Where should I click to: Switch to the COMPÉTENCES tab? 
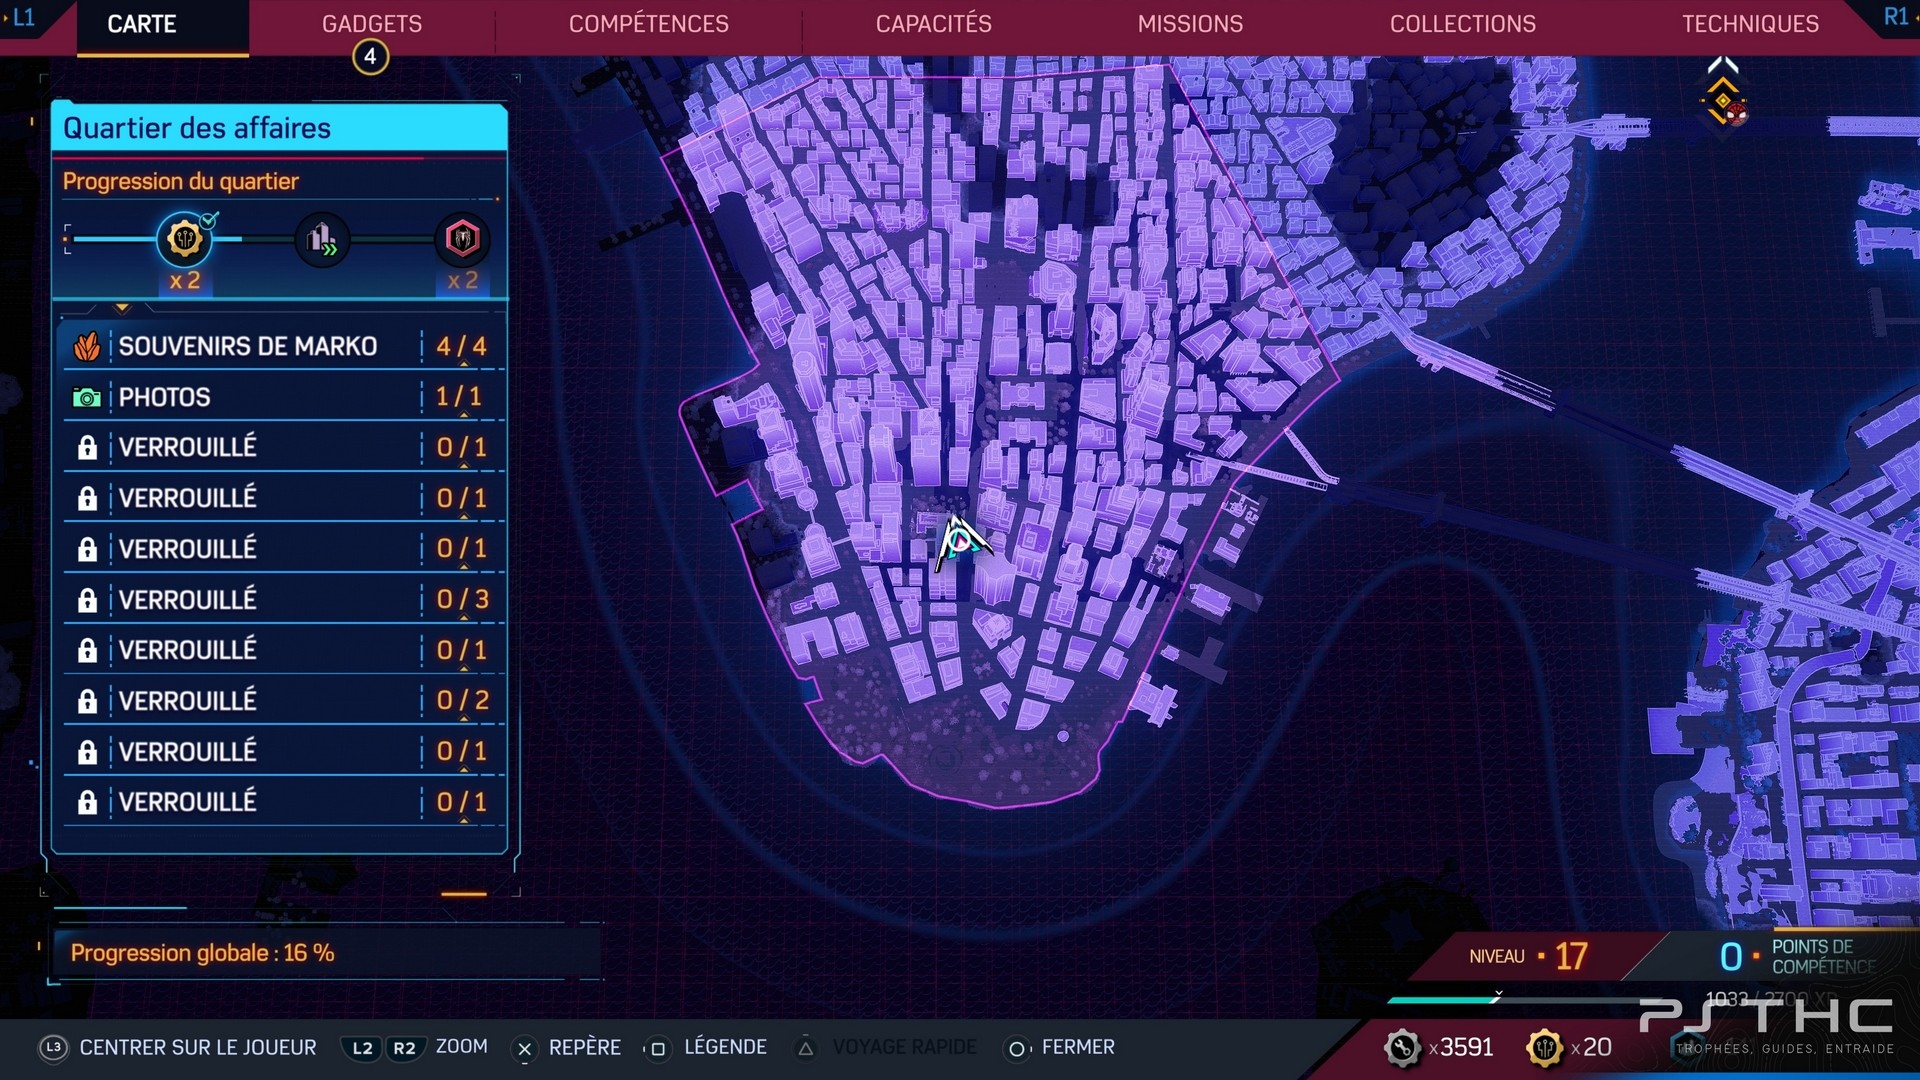coord(649,24)
